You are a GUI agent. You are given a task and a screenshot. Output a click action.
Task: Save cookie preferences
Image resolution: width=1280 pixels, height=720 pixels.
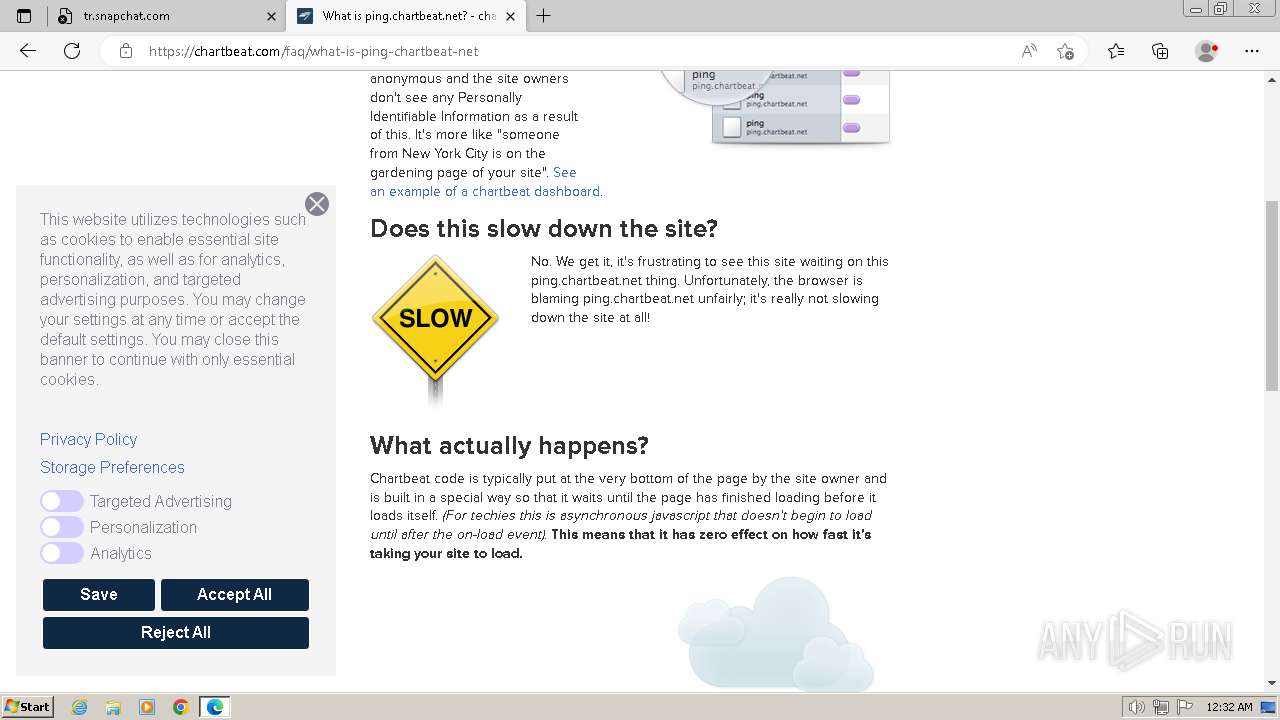pos(99,594)
